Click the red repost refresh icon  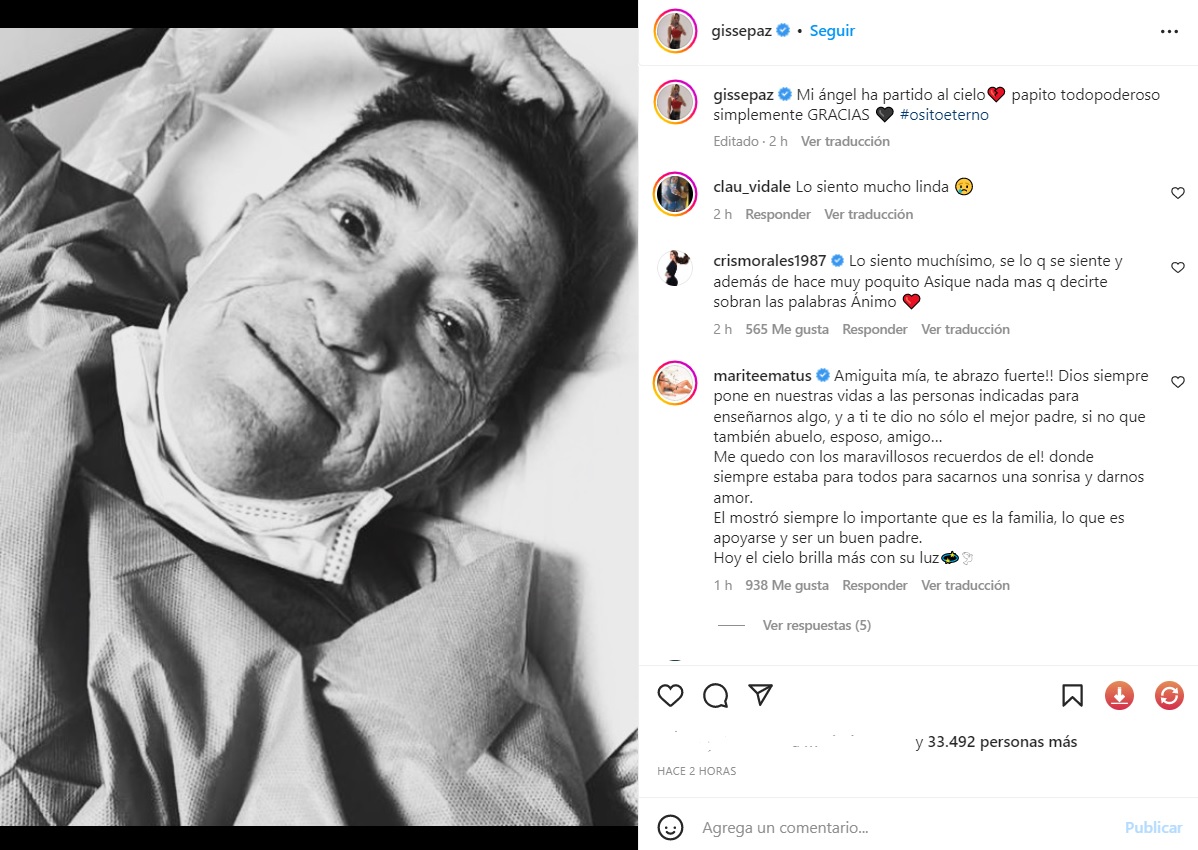[1169, 695]
